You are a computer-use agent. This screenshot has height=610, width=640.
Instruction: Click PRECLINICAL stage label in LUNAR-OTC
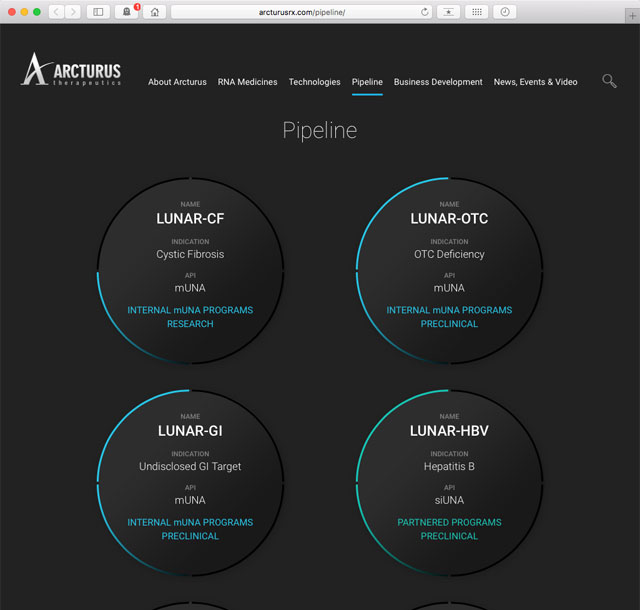click(449, 324)
